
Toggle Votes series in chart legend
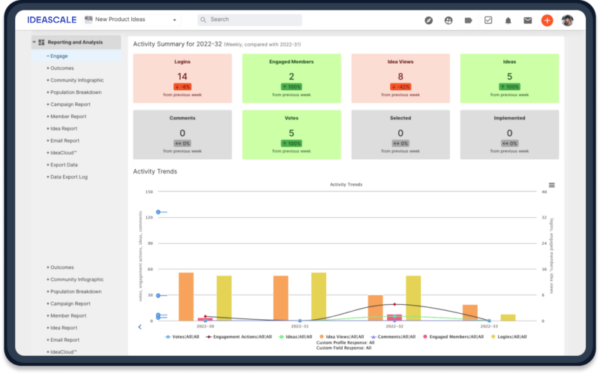(x=183, y=337)
